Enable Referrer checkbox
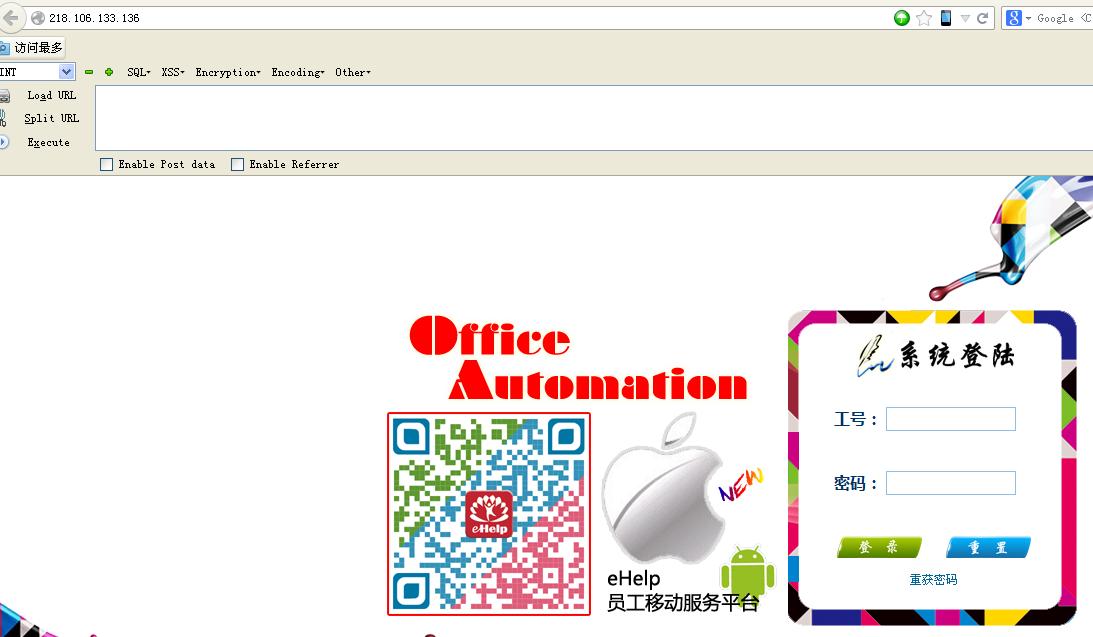The width and height of the screenshot is (1093, 637). click(238, 164)
